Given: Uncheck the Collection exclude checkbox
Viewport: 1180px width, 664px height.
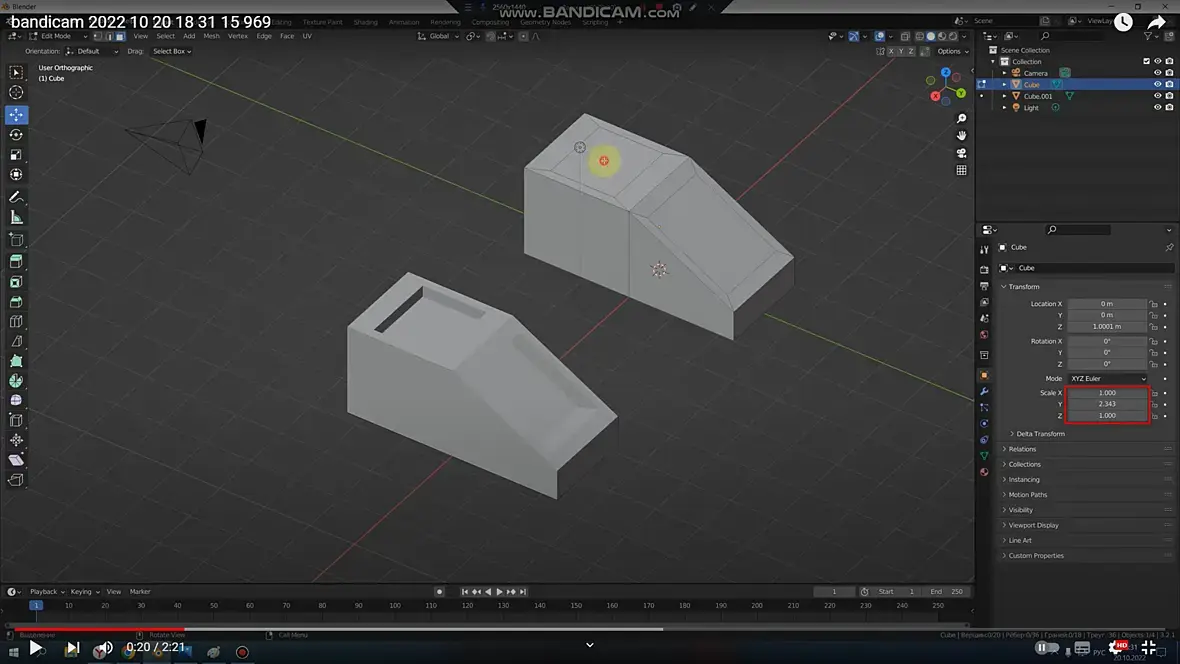Looking at the screenshot, I should coord(1146,61).
